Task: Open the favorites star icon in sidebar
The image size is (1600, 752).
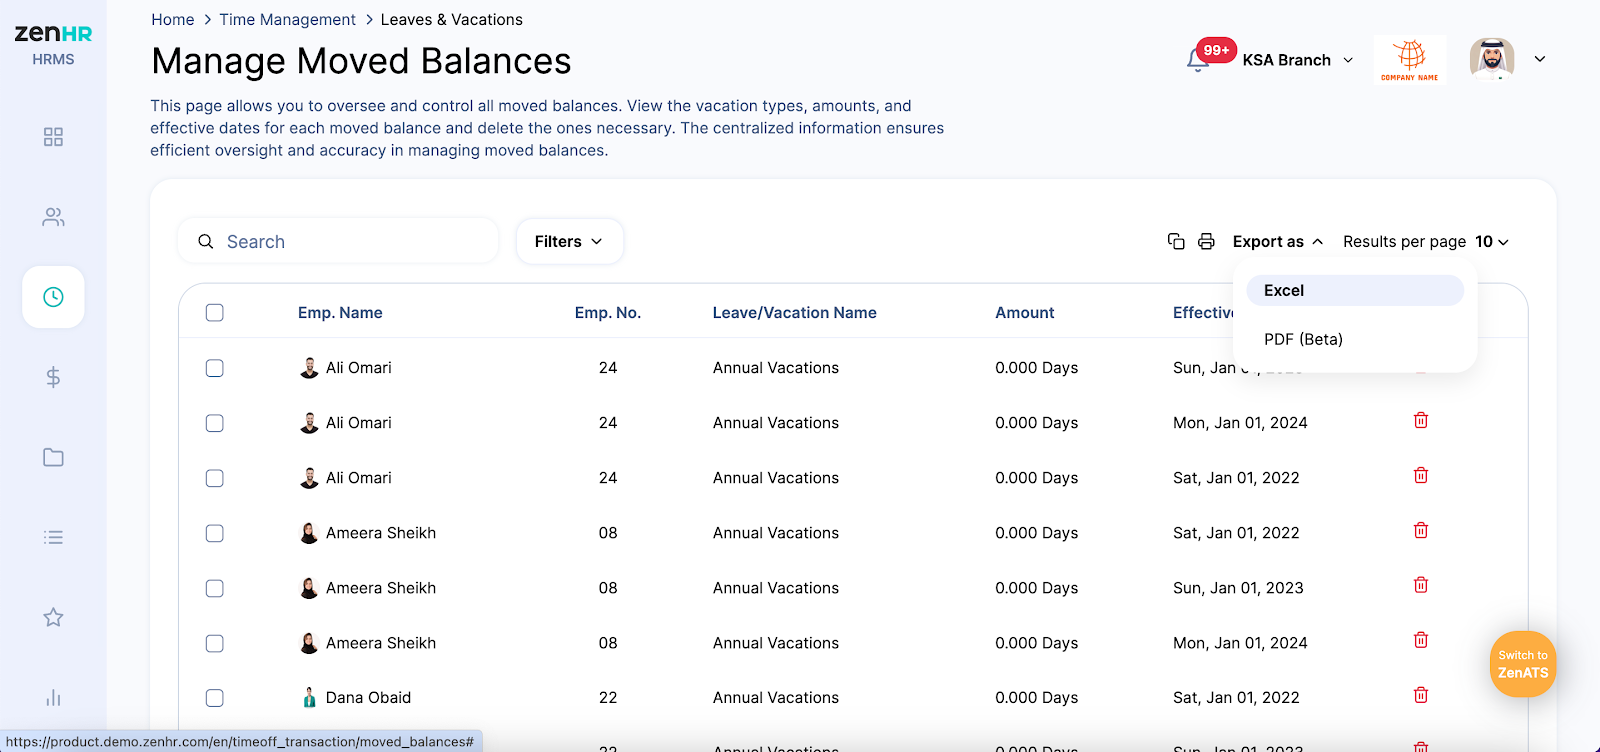Action: pyautogui.click(x=53, y=617)
